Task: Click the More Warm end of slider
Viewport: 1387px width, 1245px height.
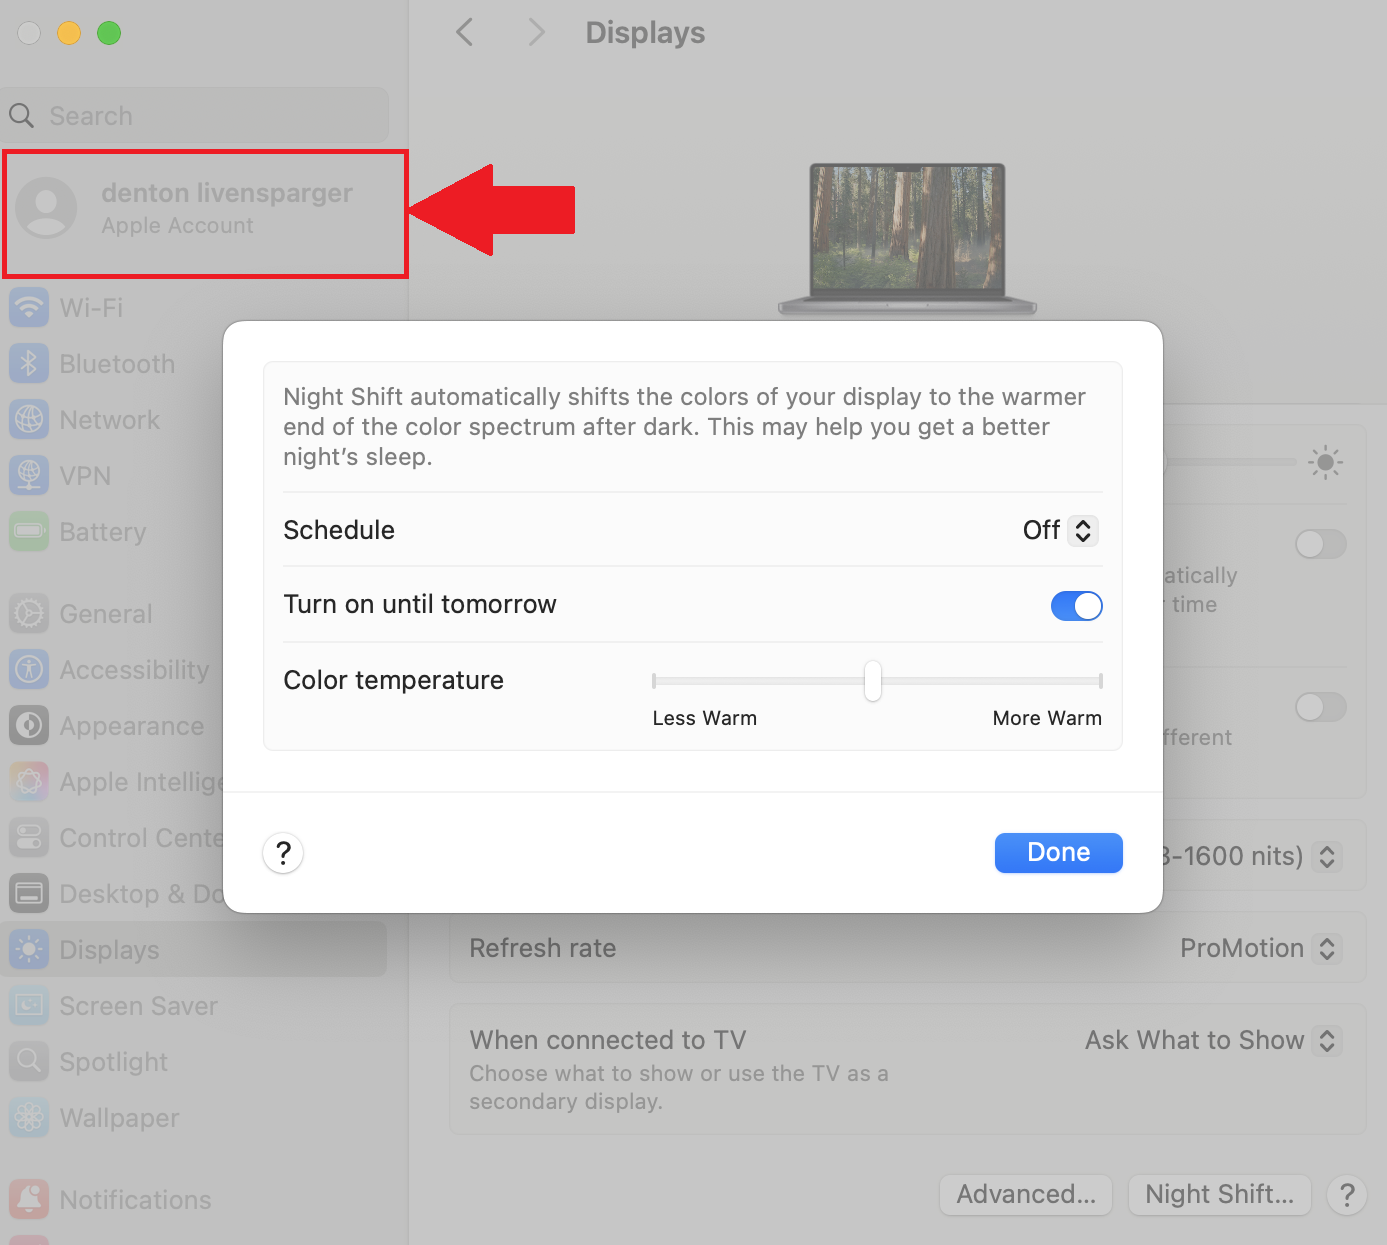Action: (x=1099, y=681)
